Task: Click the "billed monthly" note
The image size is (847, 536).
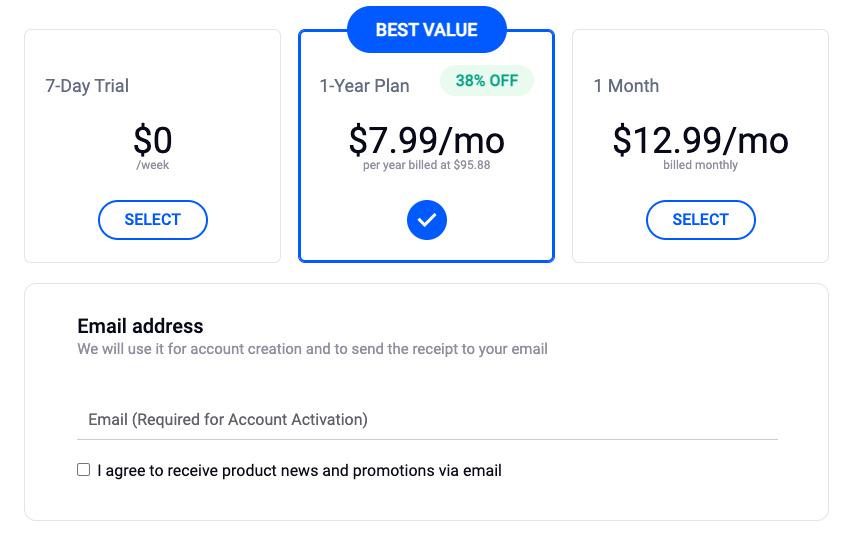Action: [x=700, y=165]
